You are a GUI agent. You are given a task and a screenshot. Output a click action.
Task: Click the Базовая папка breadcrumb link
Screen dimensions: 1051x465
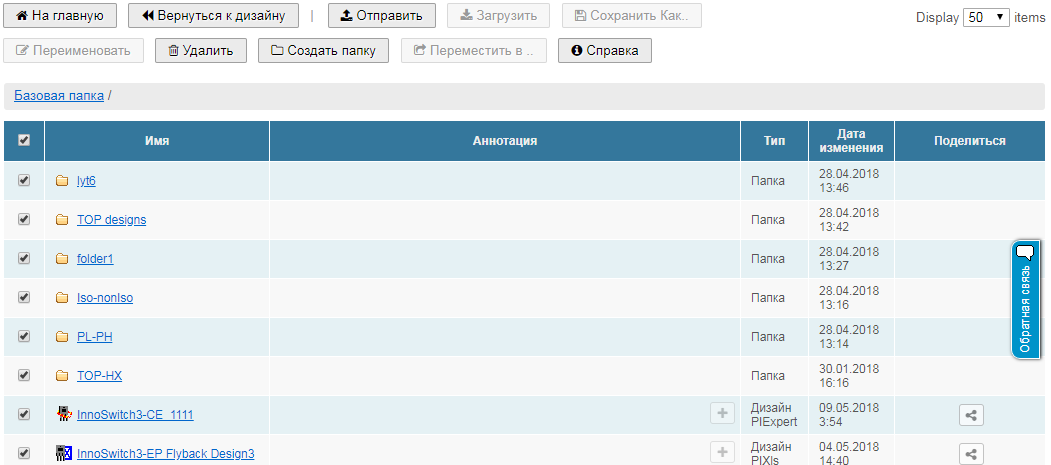point(59,96)
